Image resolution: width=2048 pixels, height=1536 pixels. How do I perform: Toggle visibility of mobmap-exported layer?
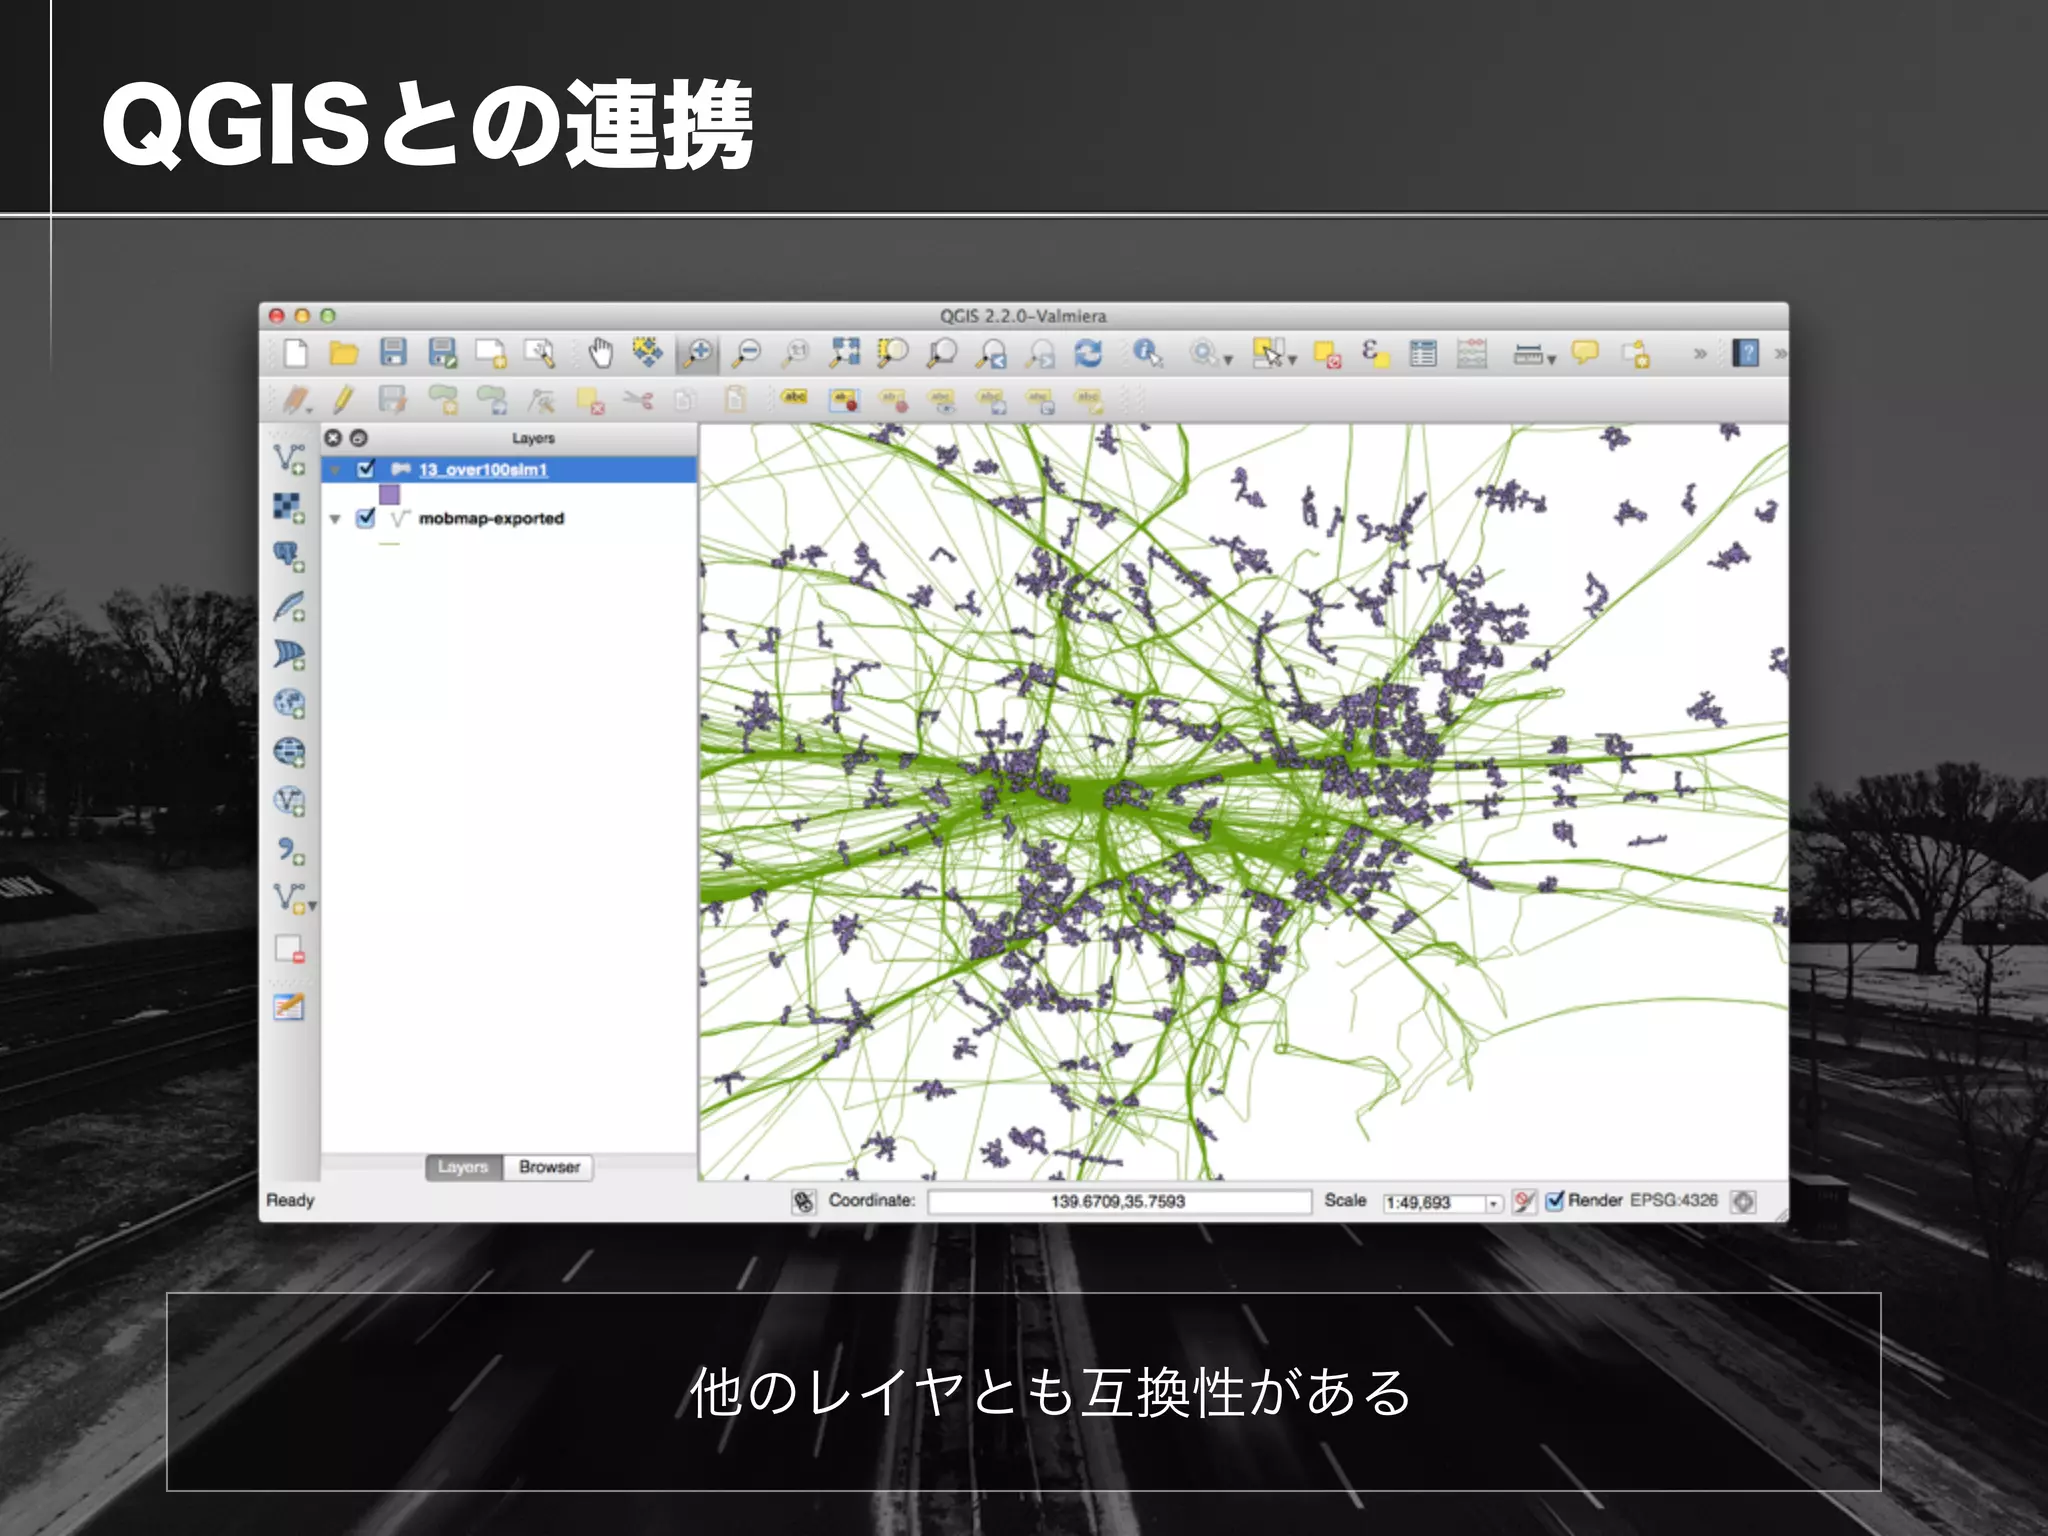click(366, 518)
